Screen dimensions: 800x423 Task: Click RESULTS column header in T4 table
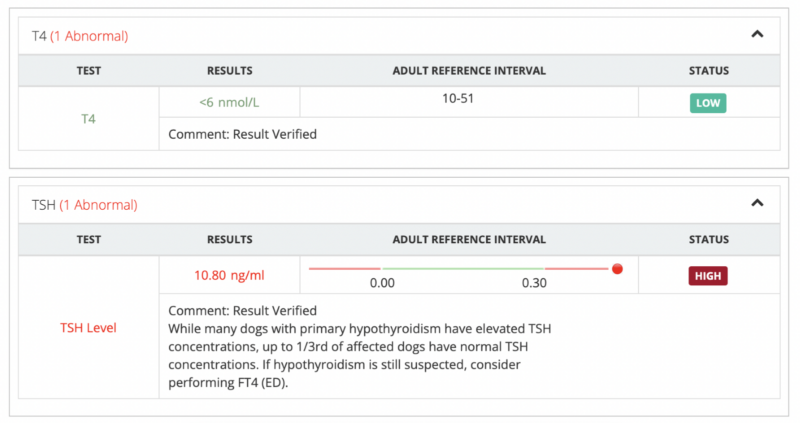[230, 71]
